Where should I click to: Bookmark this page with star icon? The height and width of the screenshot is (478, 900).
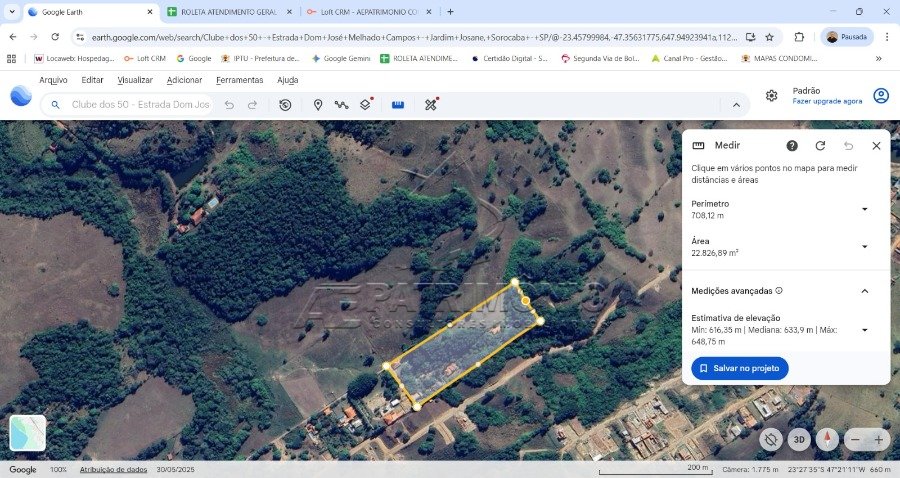point(770,37)
